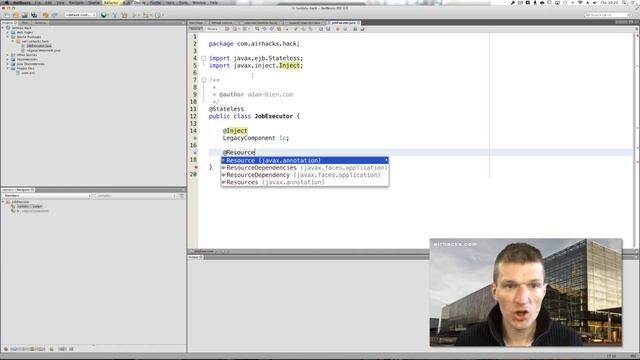Click the Find Selection icon in editor toolbar
The height and width of the screenshot is (360, 640).
pos(257,29)
